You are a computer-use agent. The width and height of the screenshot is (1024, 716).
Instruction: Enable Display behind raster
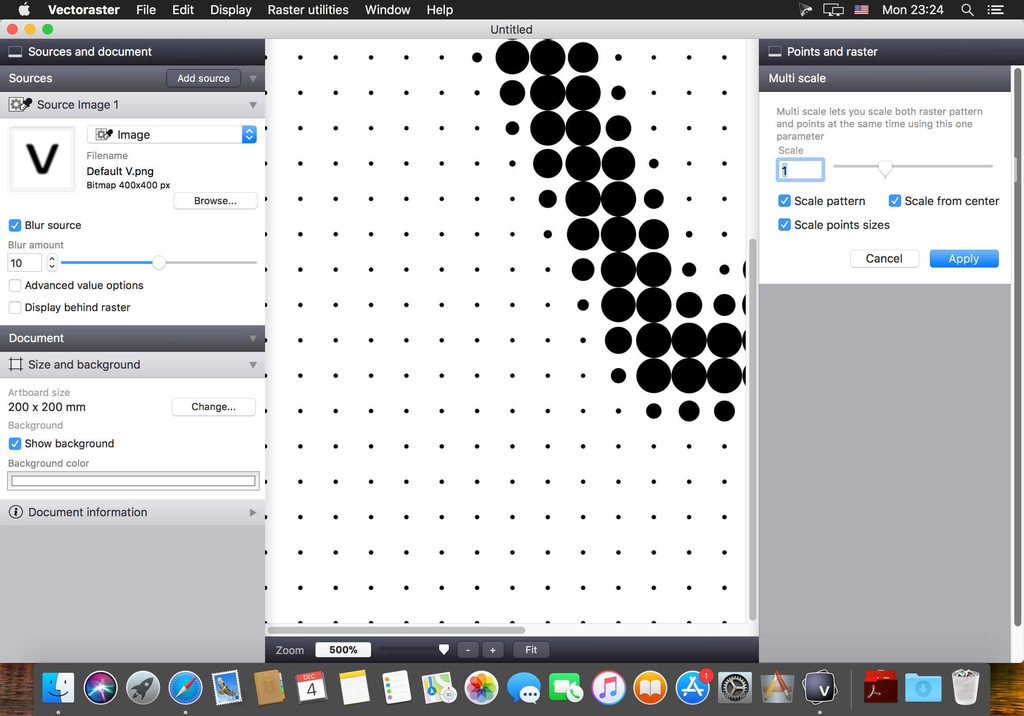14,308
